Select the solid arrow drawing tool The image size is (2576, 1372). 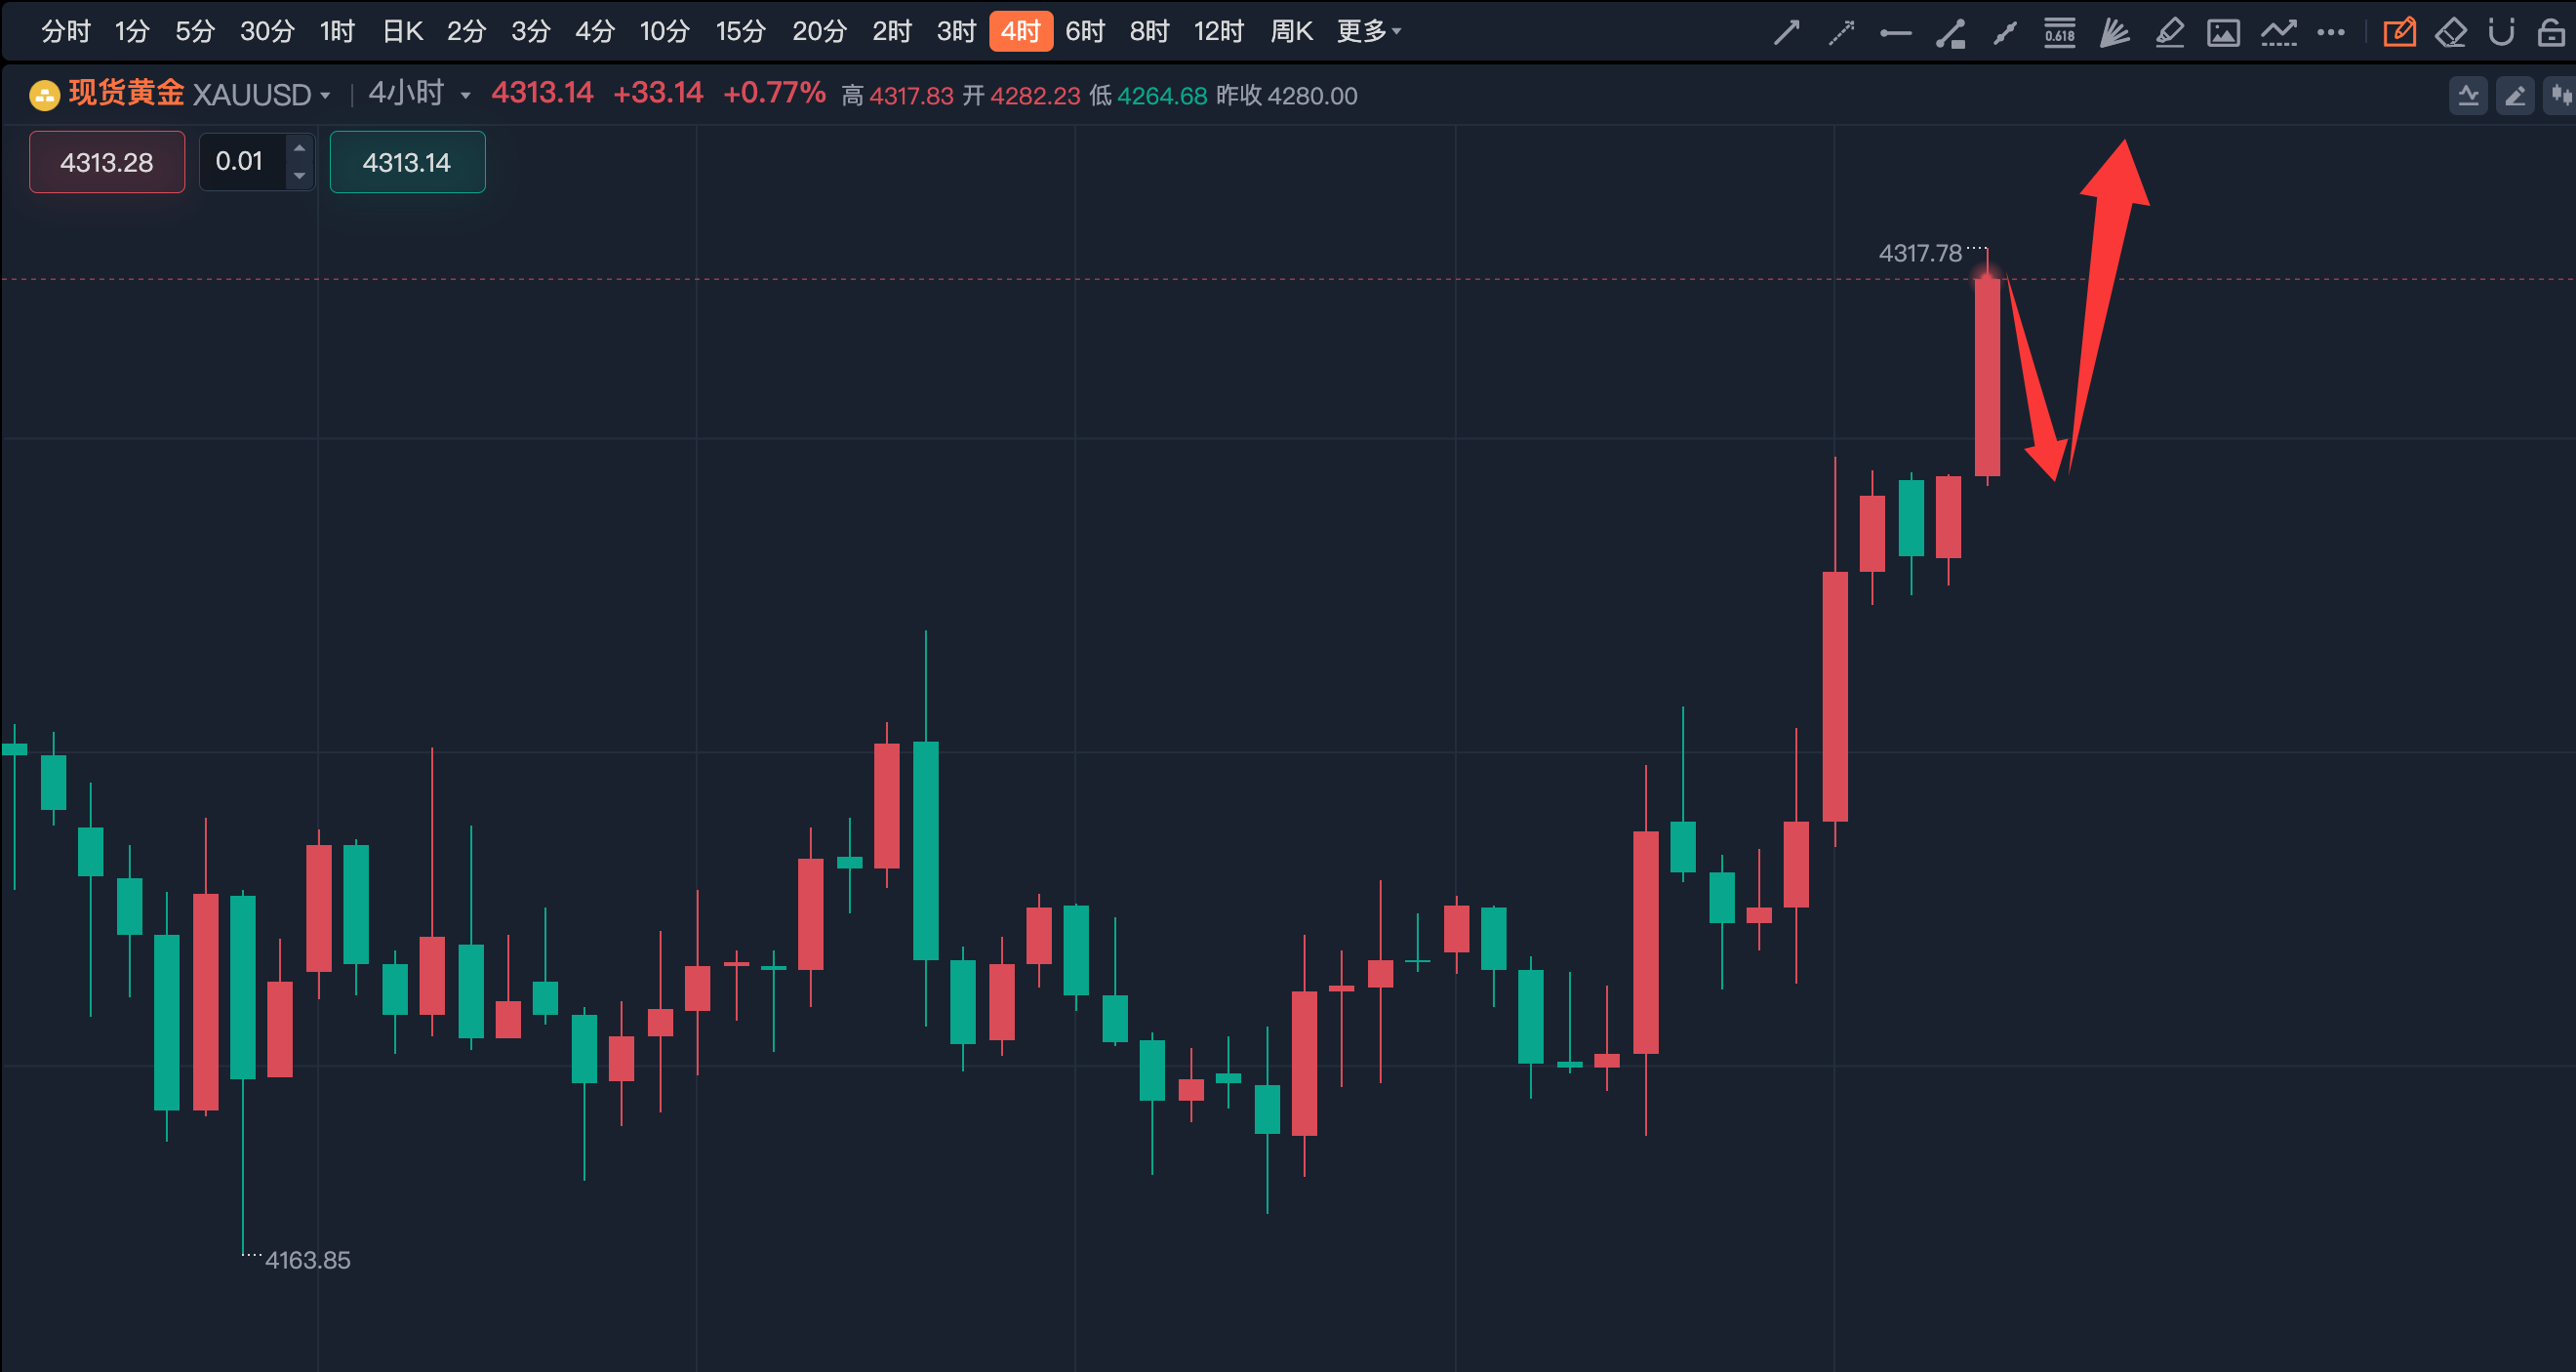(x=1786, y=33)
